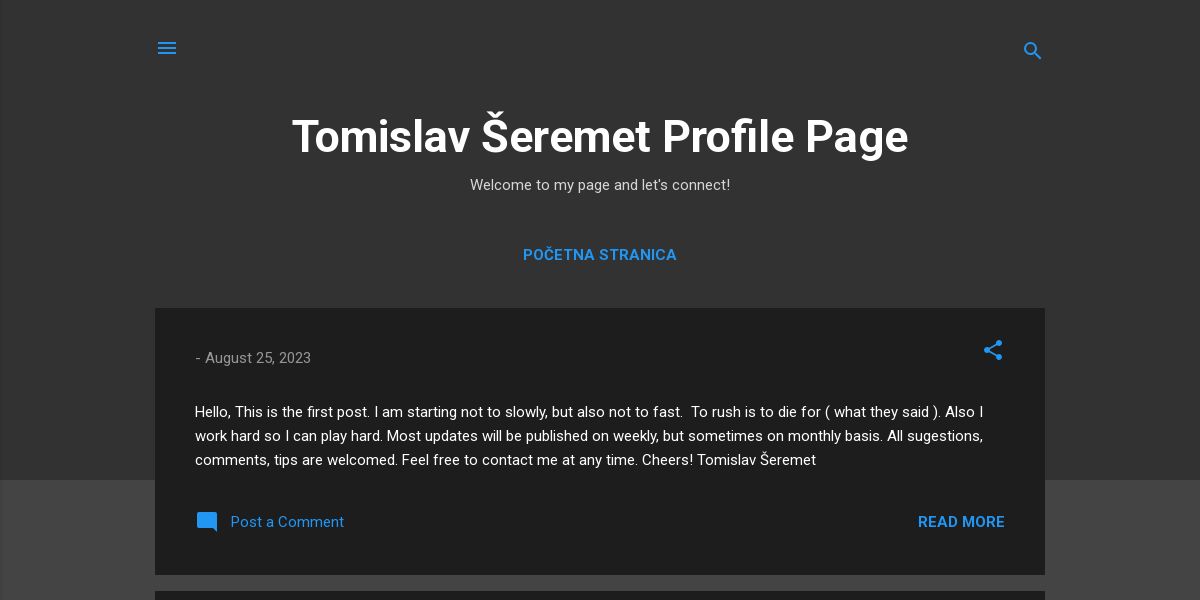Select the POČETNA STRANICA tab
This screenshot has height=600, width=1200.
point(599,255)
